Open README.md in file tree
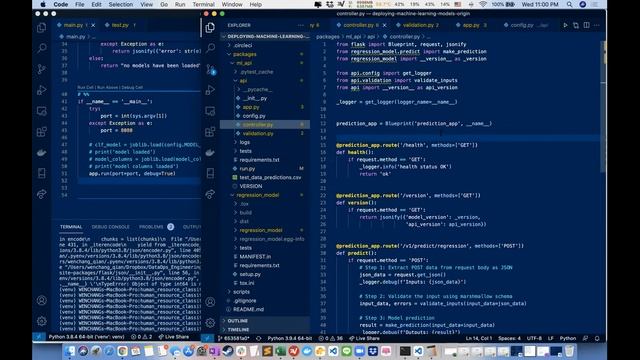 pos(248,309)
